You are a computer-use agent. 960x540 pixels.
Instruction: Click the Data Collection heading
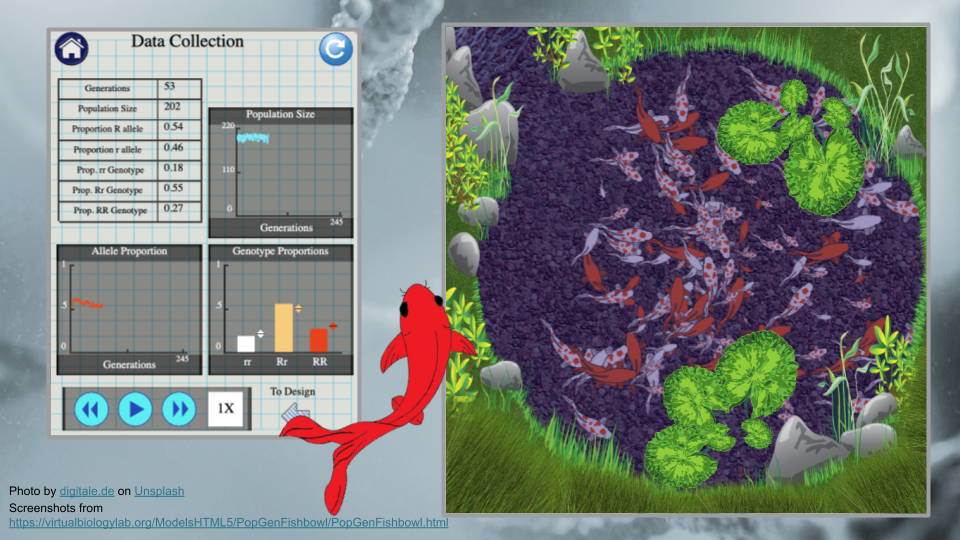point(187,41)
